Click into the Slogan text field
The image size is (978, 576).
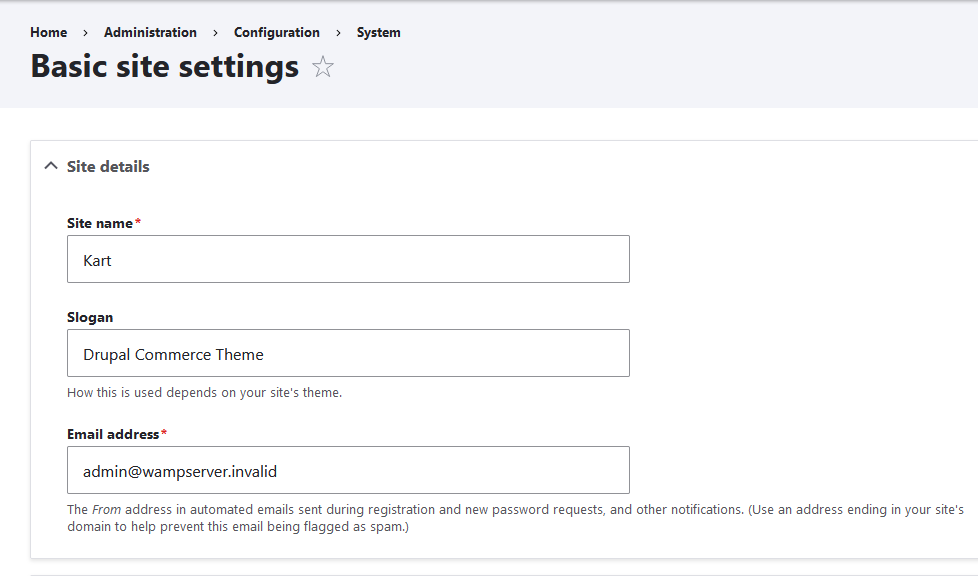348,353
